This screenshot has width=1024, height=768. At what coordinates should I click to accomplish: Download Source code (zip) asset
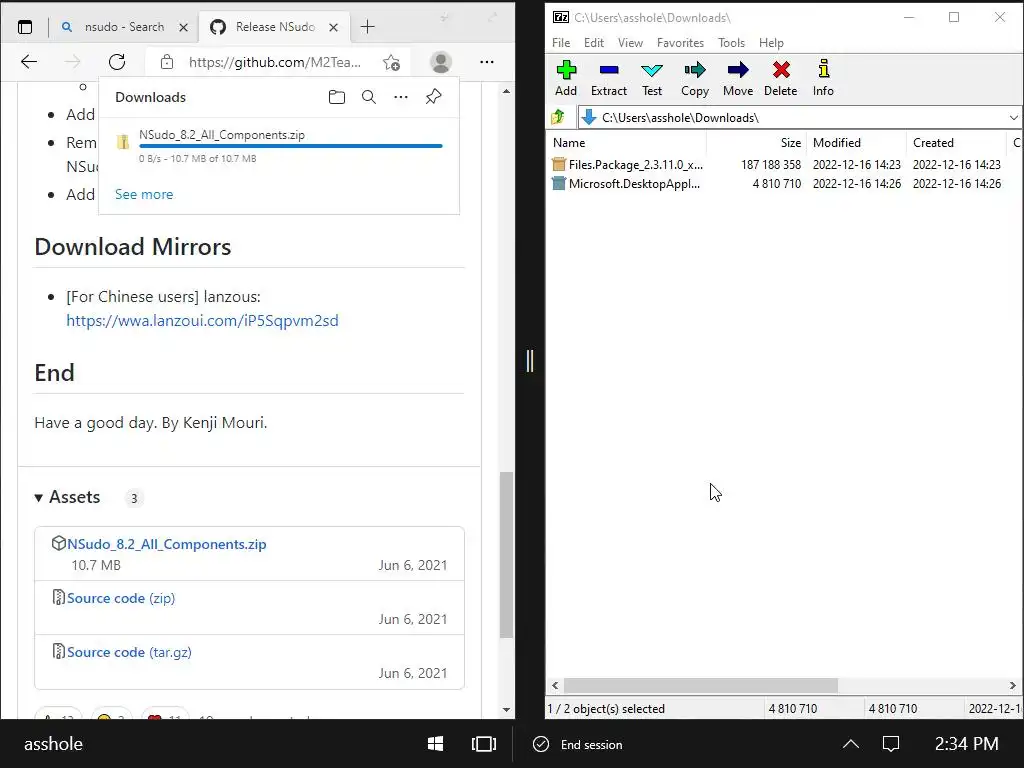click(x=121, y=598)
